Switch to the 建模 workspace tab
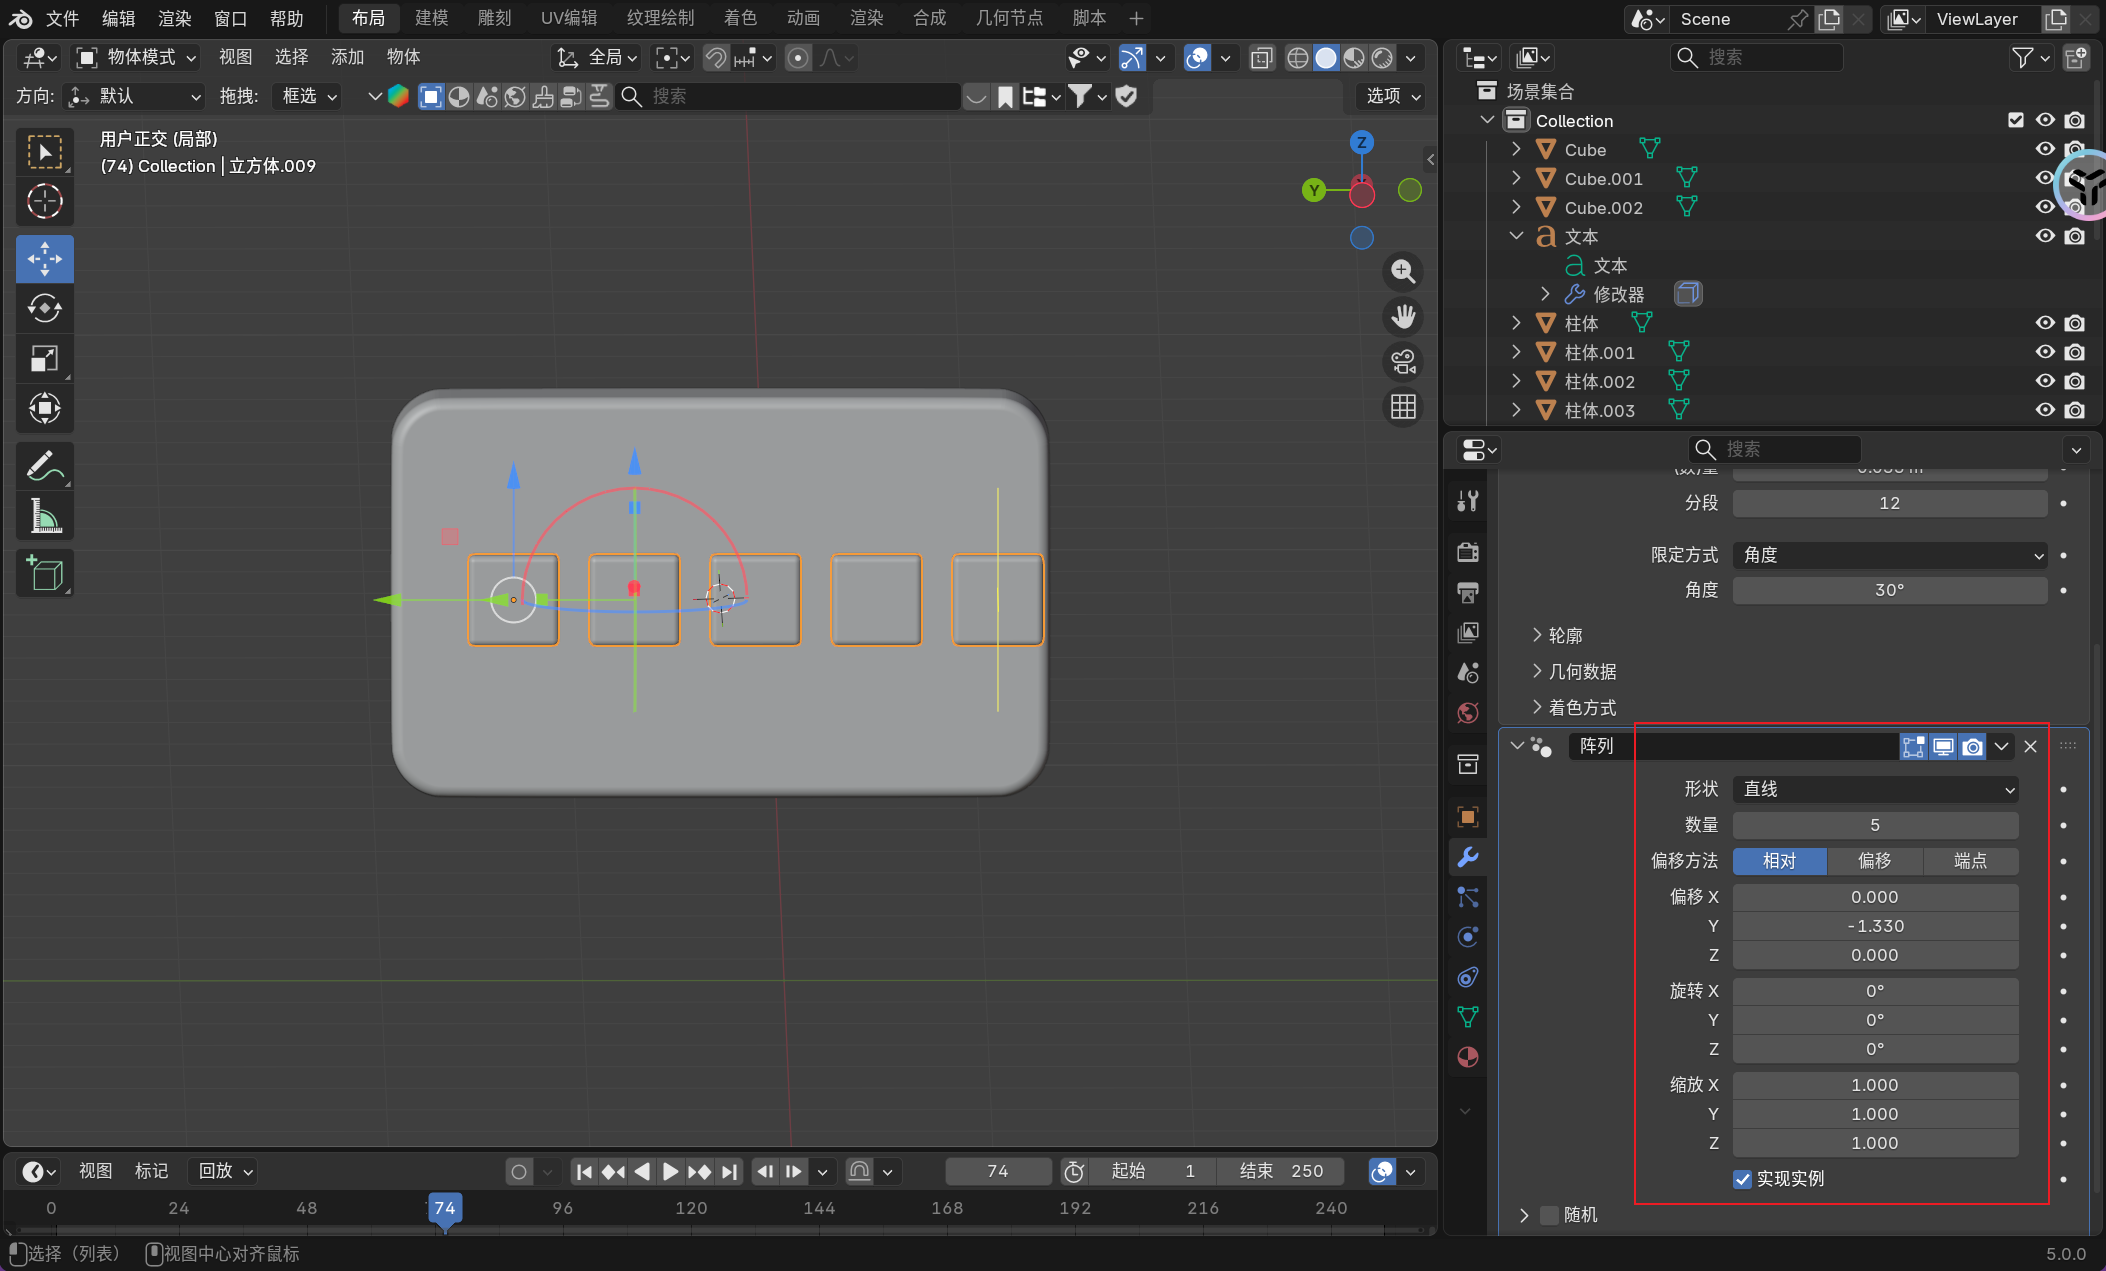The height and width of the screenshot is (1271, 2106). click(431, 18)
